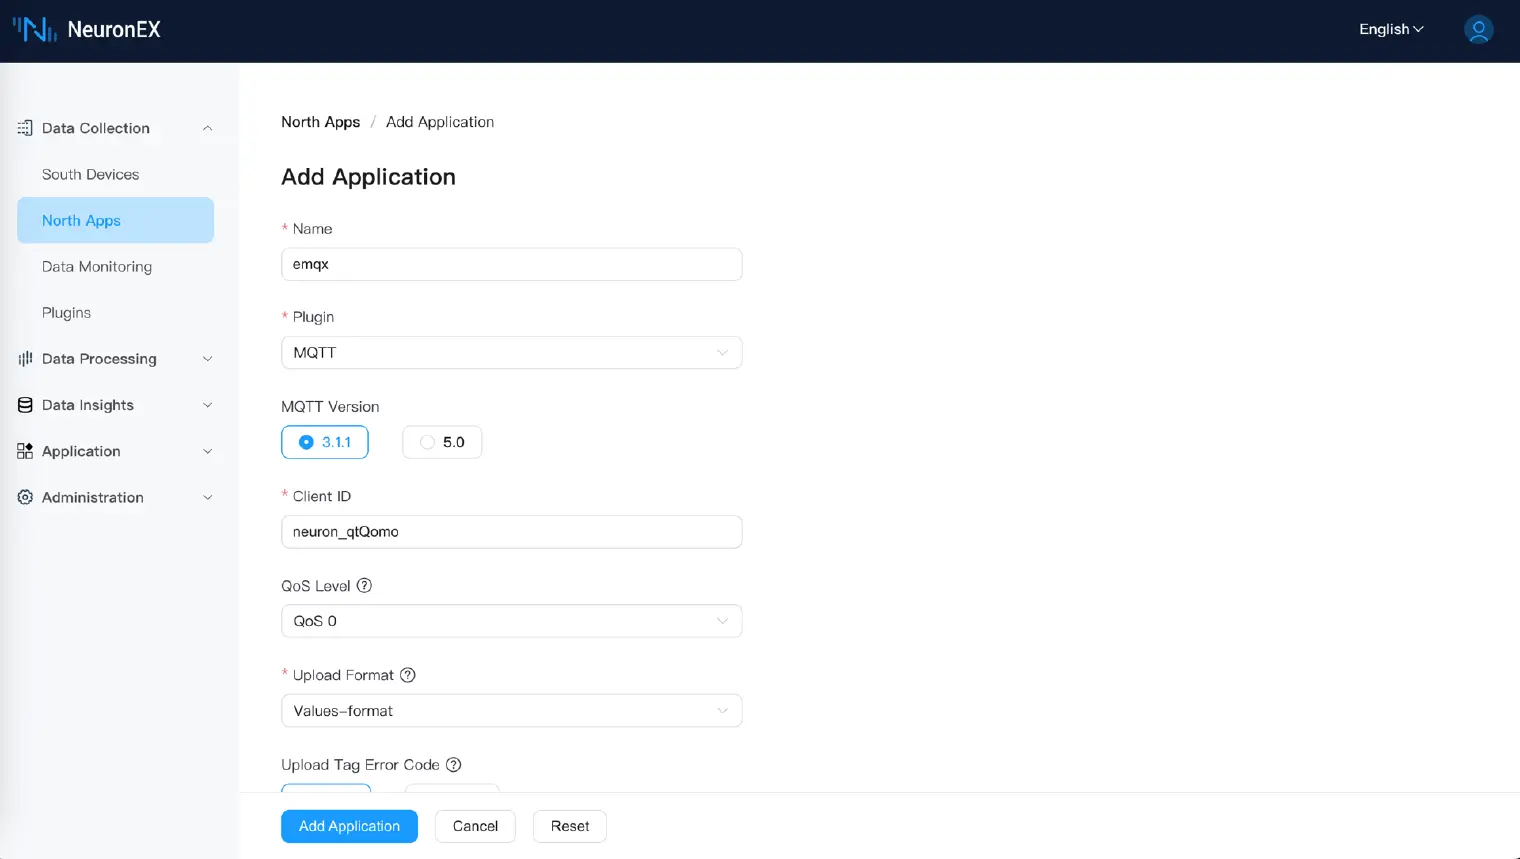This screenshot has height=859, width=1520.
Task: Open the QoS Level dropdown
Action: pyautogui.click(x=511, y=621)
